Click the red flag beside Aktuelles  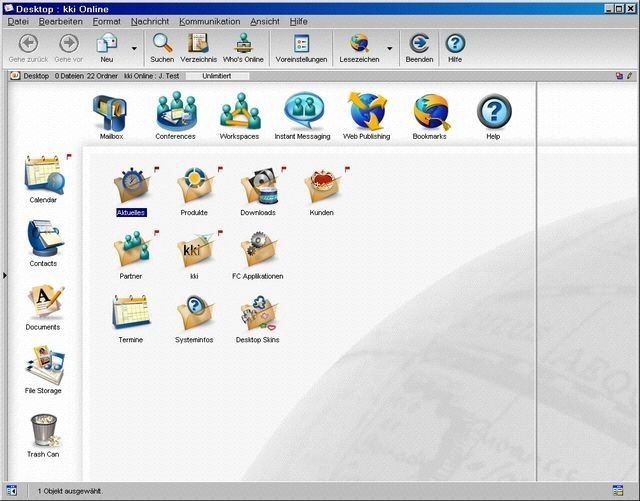click(x=156, y=169)
